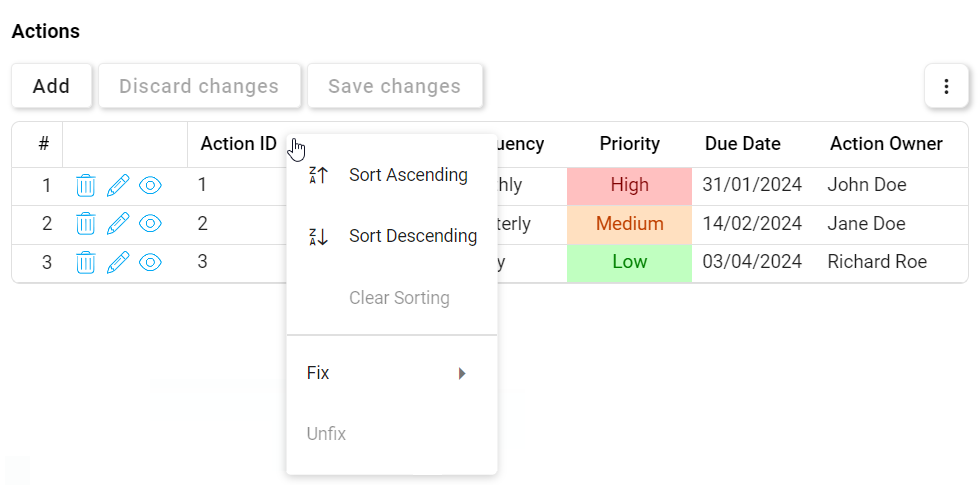Screen dimensions: 980x485
Task: Remove row 3 with trash icon
Action: [x=86, y=263]
